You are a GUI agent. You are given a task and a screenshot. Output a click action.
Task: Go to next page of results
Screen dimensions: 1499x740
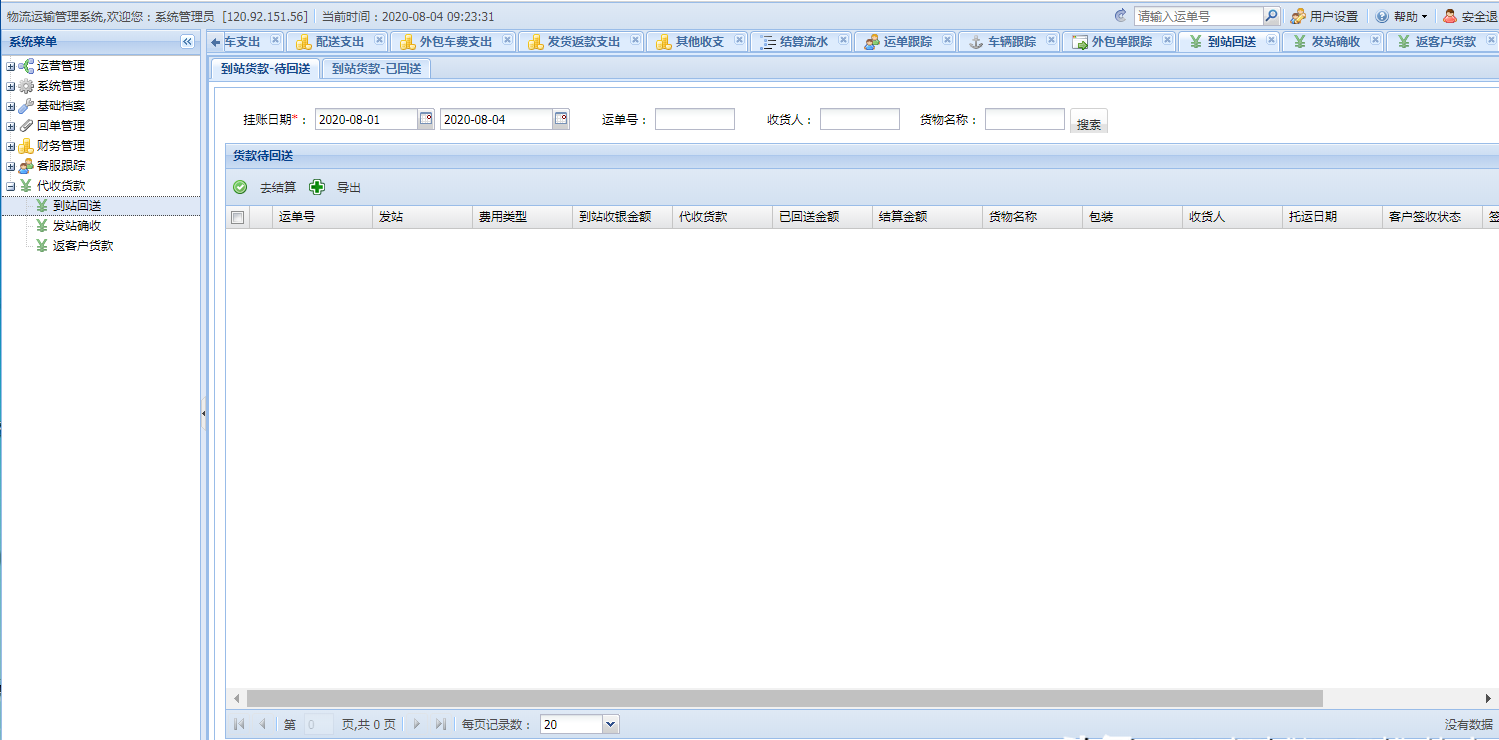click(417, 724)
